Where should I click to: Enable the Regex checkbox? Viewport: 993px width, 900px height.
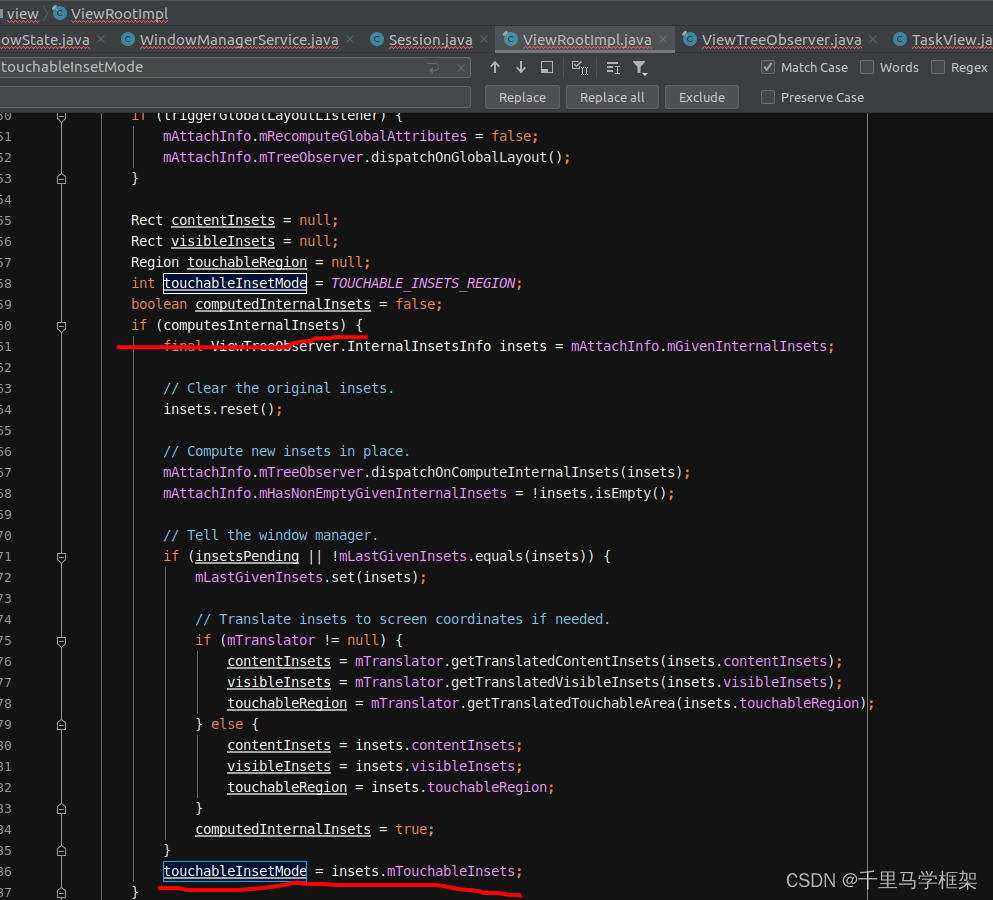point(938,67)
